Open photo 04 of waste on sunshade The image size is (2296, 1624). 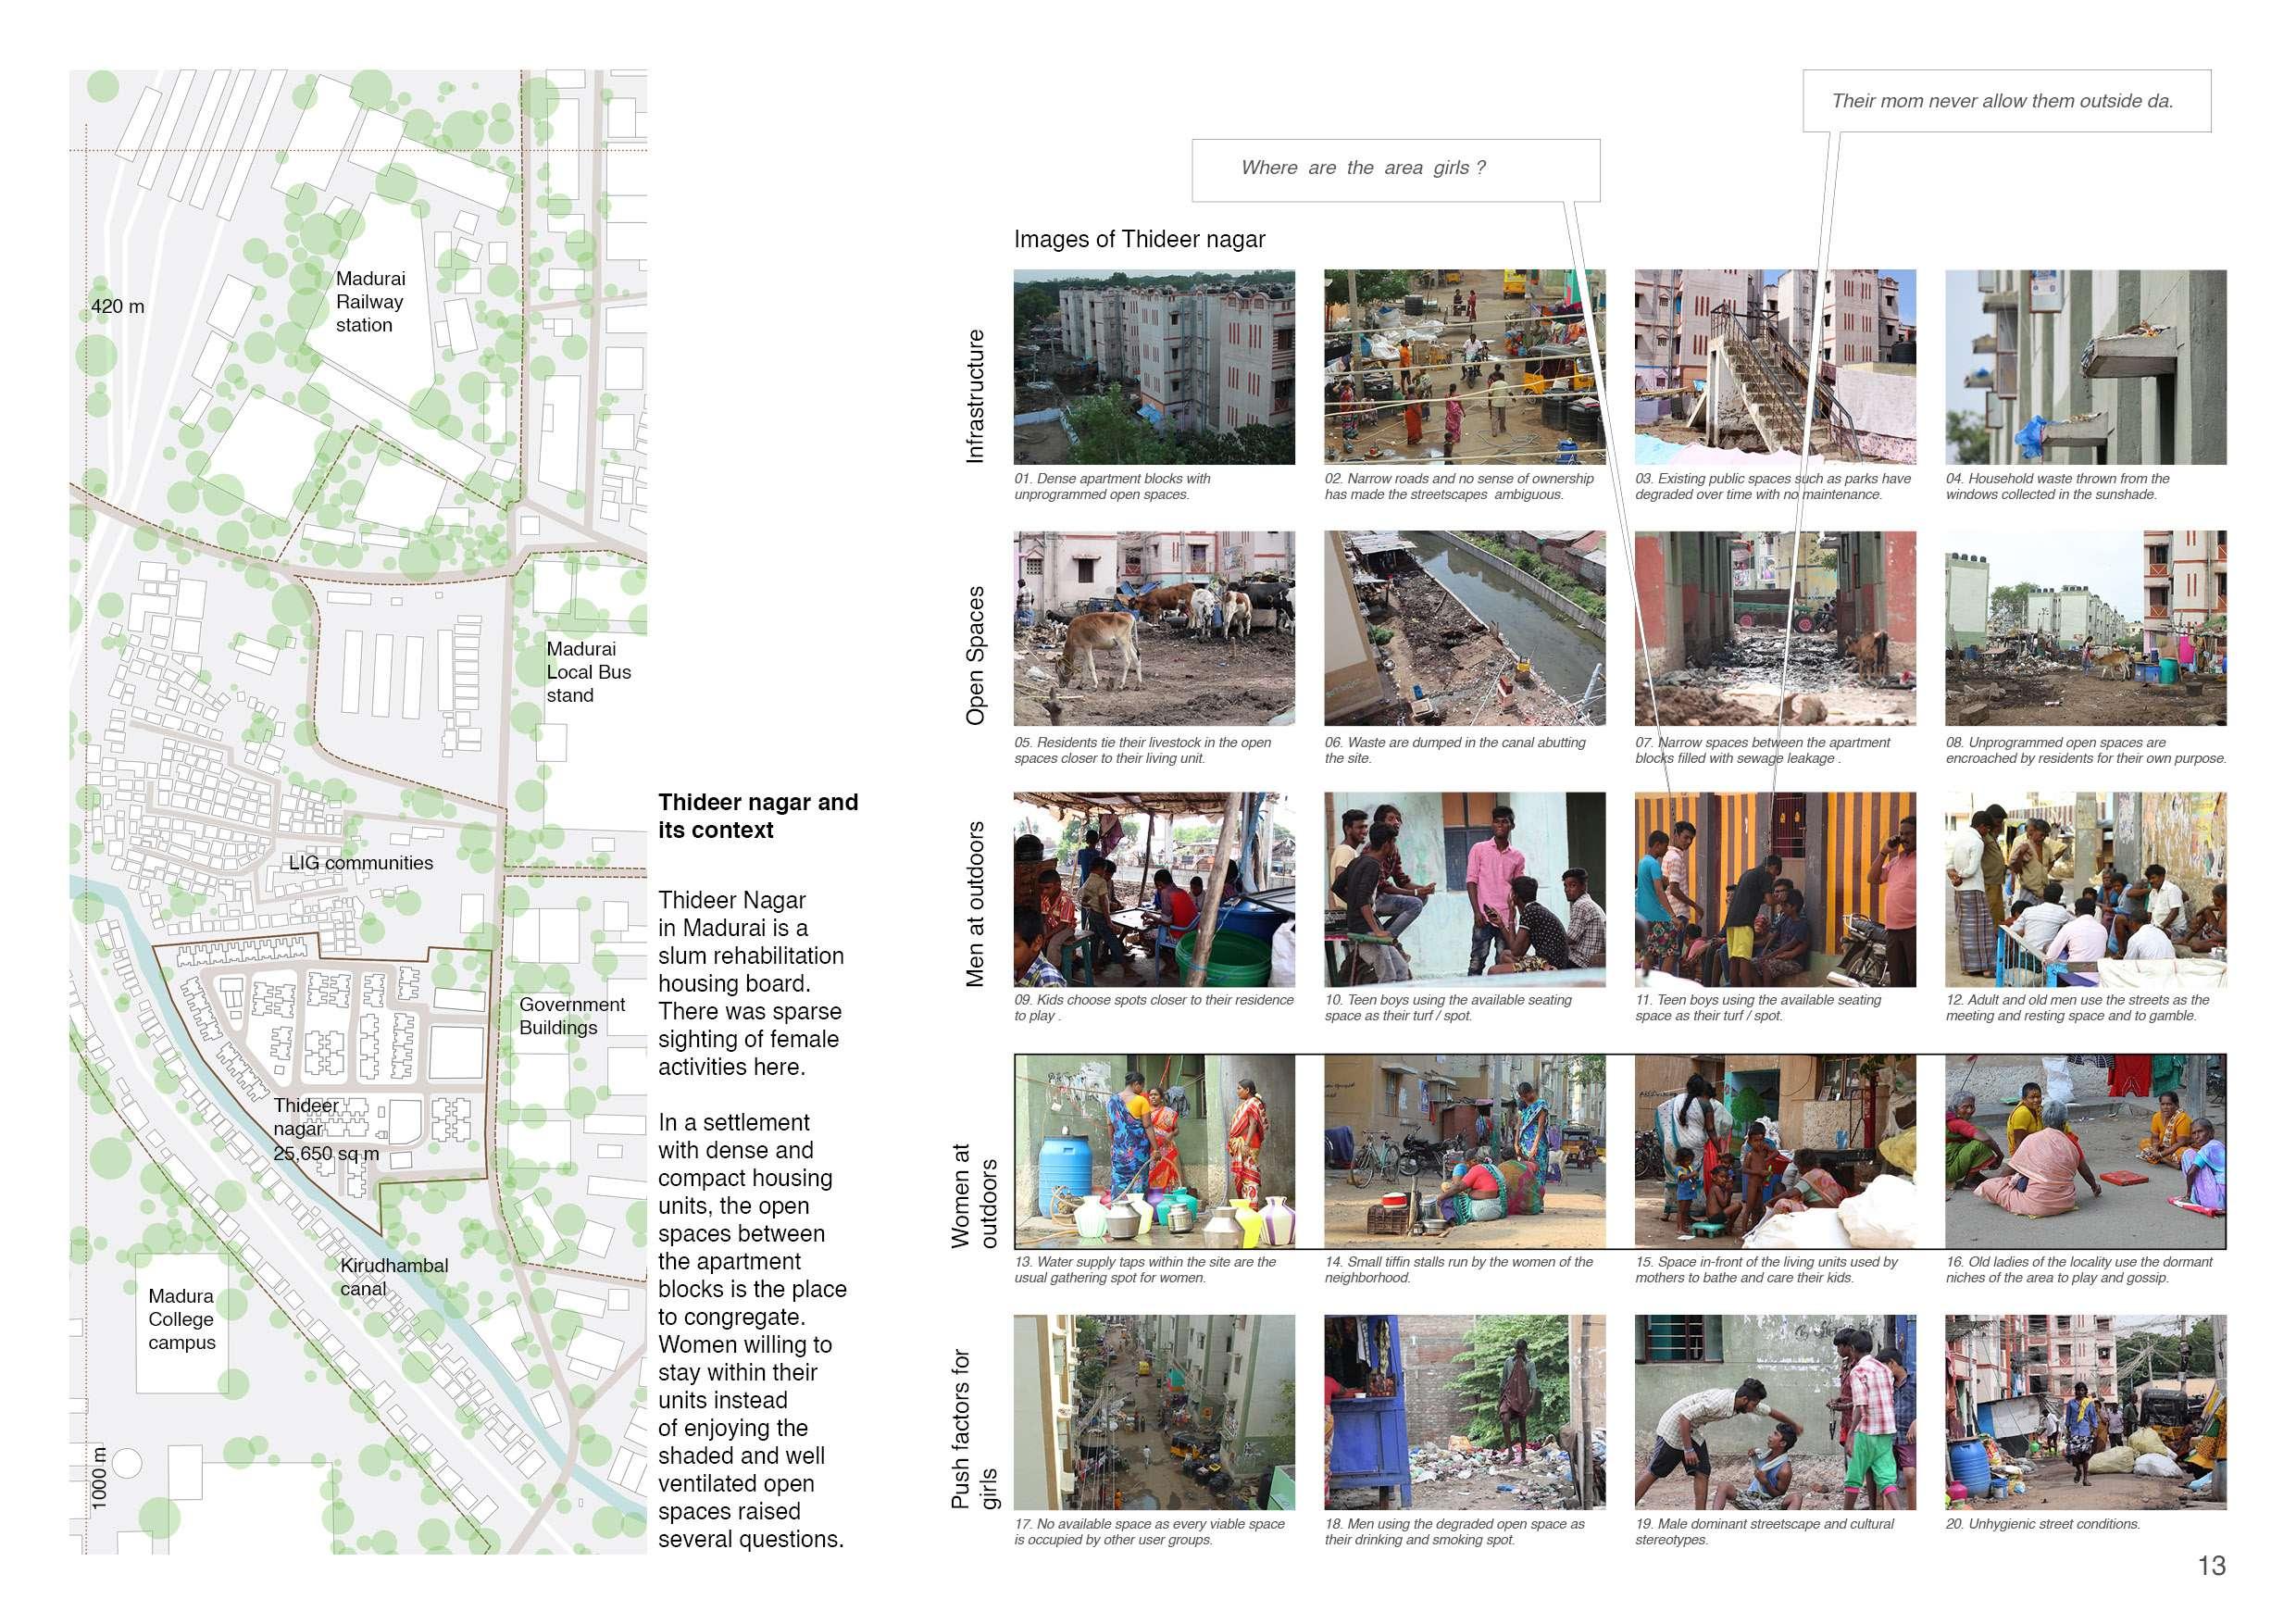tap(2085, 366)
